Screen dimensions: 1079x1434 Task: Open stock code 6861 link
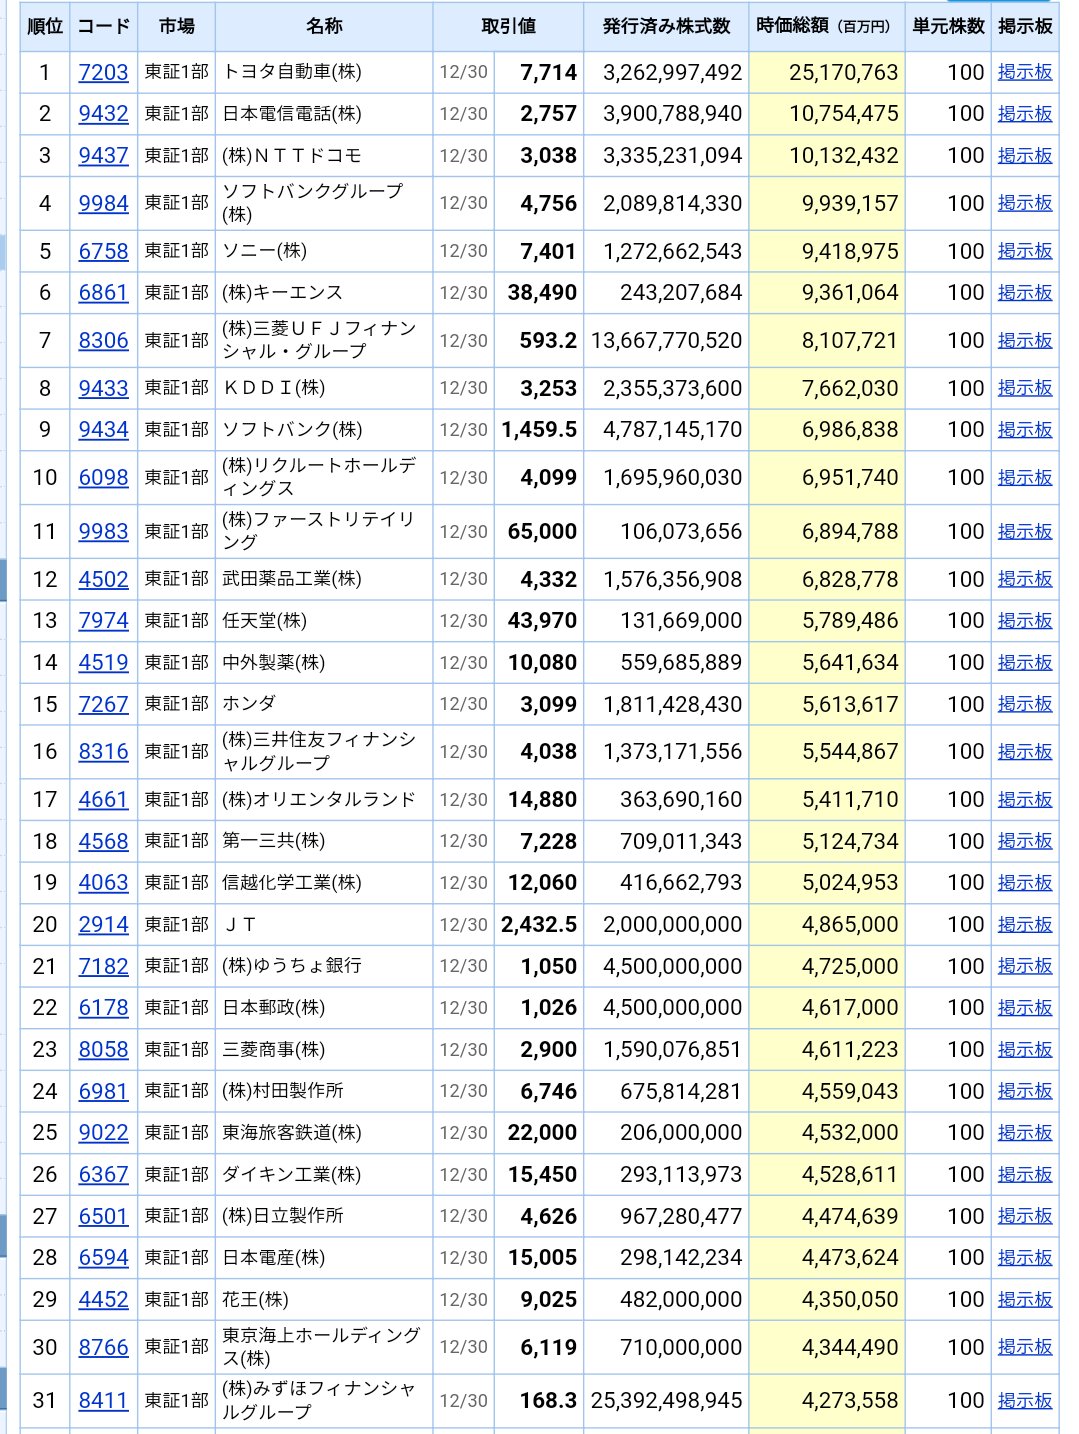click(x=104, y=293)
